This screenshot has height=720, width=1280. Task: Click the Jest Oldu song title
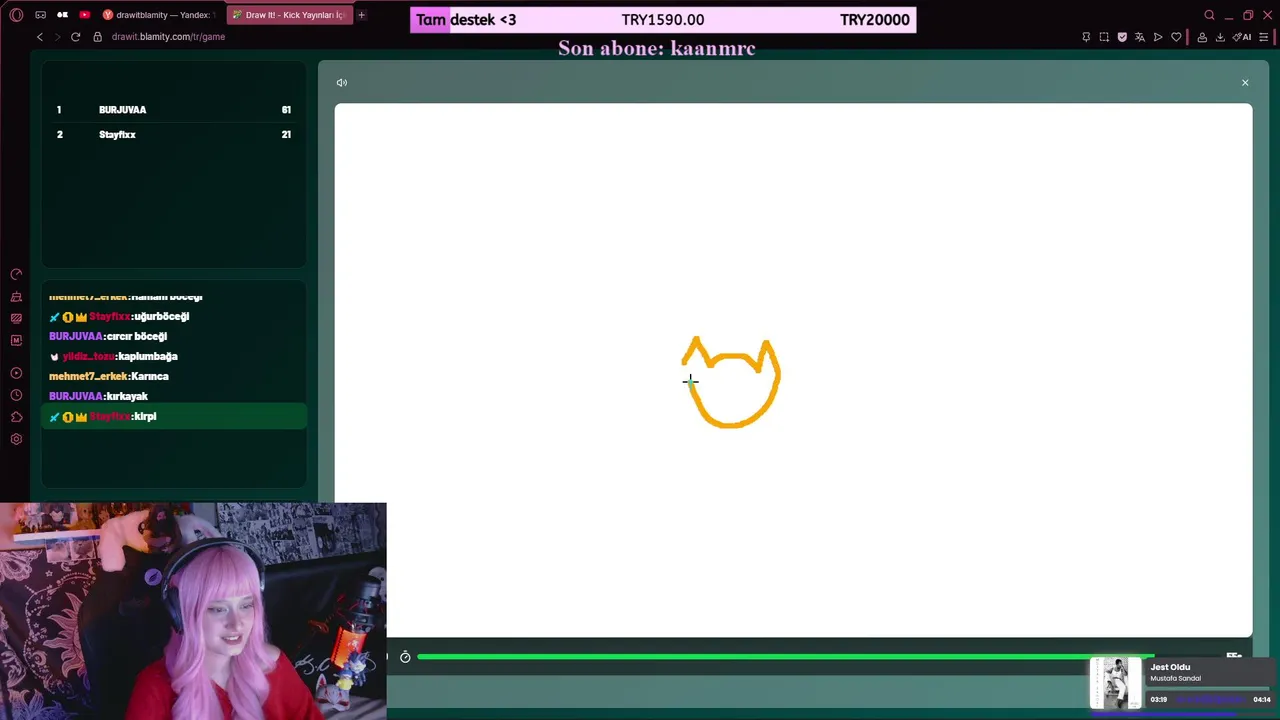tap(1170, 667)
